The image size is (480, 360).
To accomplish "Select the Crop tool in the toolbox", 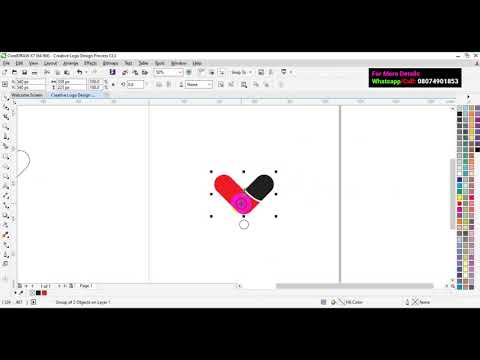I will 6,117.
